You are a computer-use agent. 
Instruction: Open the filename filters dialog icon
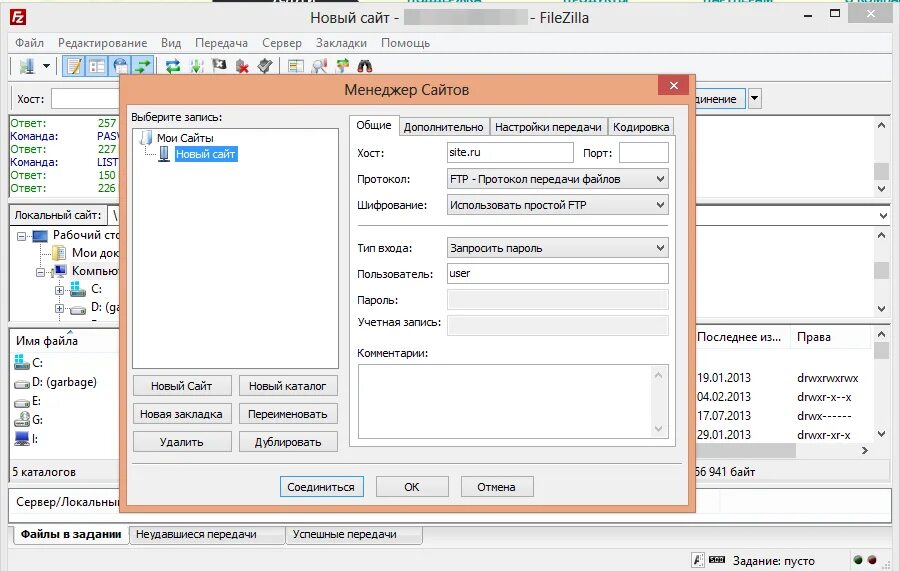point(296,67)
